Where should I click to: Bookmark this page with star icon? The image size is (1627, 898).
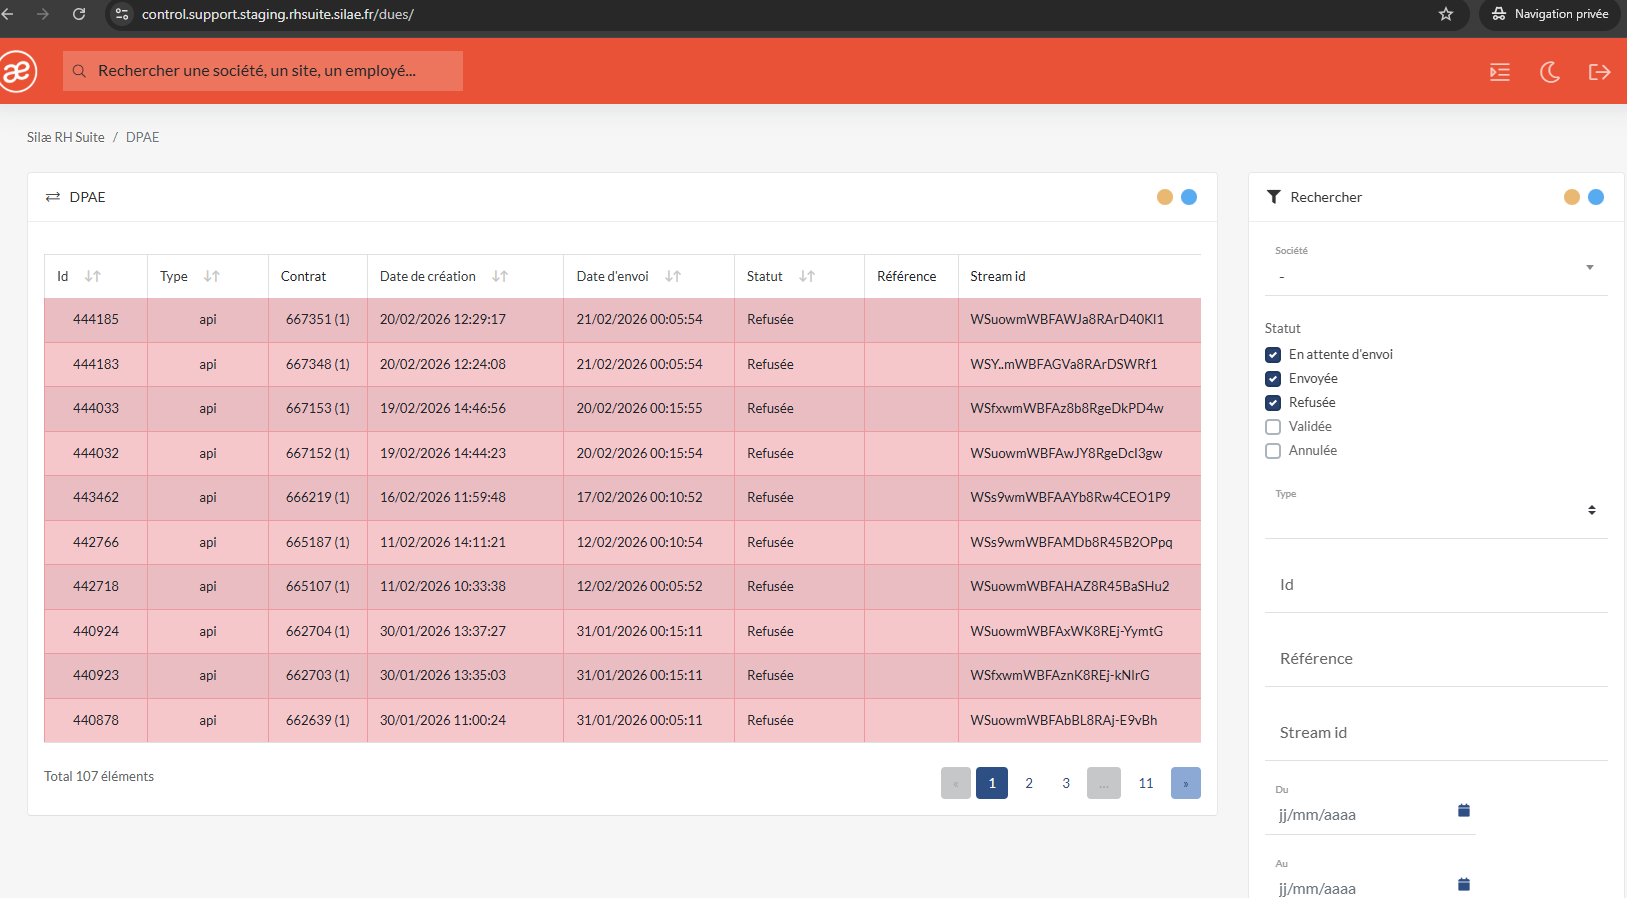pyautogui.click(x=1445, y=14)
